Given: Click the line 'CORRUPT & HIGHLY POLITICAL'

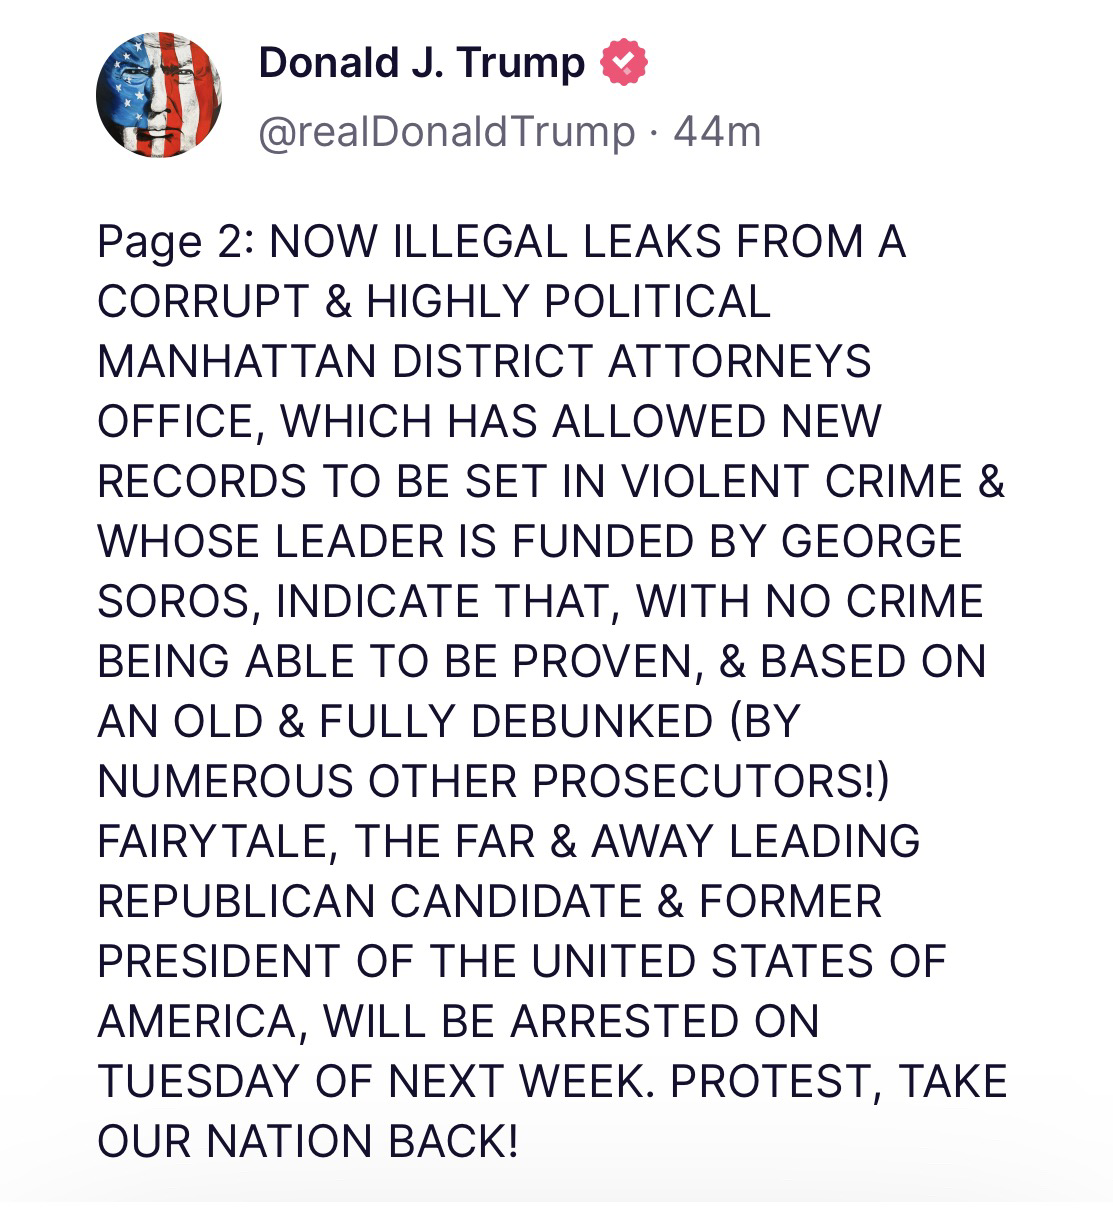Looking at the screenshot, I should click(x=434, y=302).
